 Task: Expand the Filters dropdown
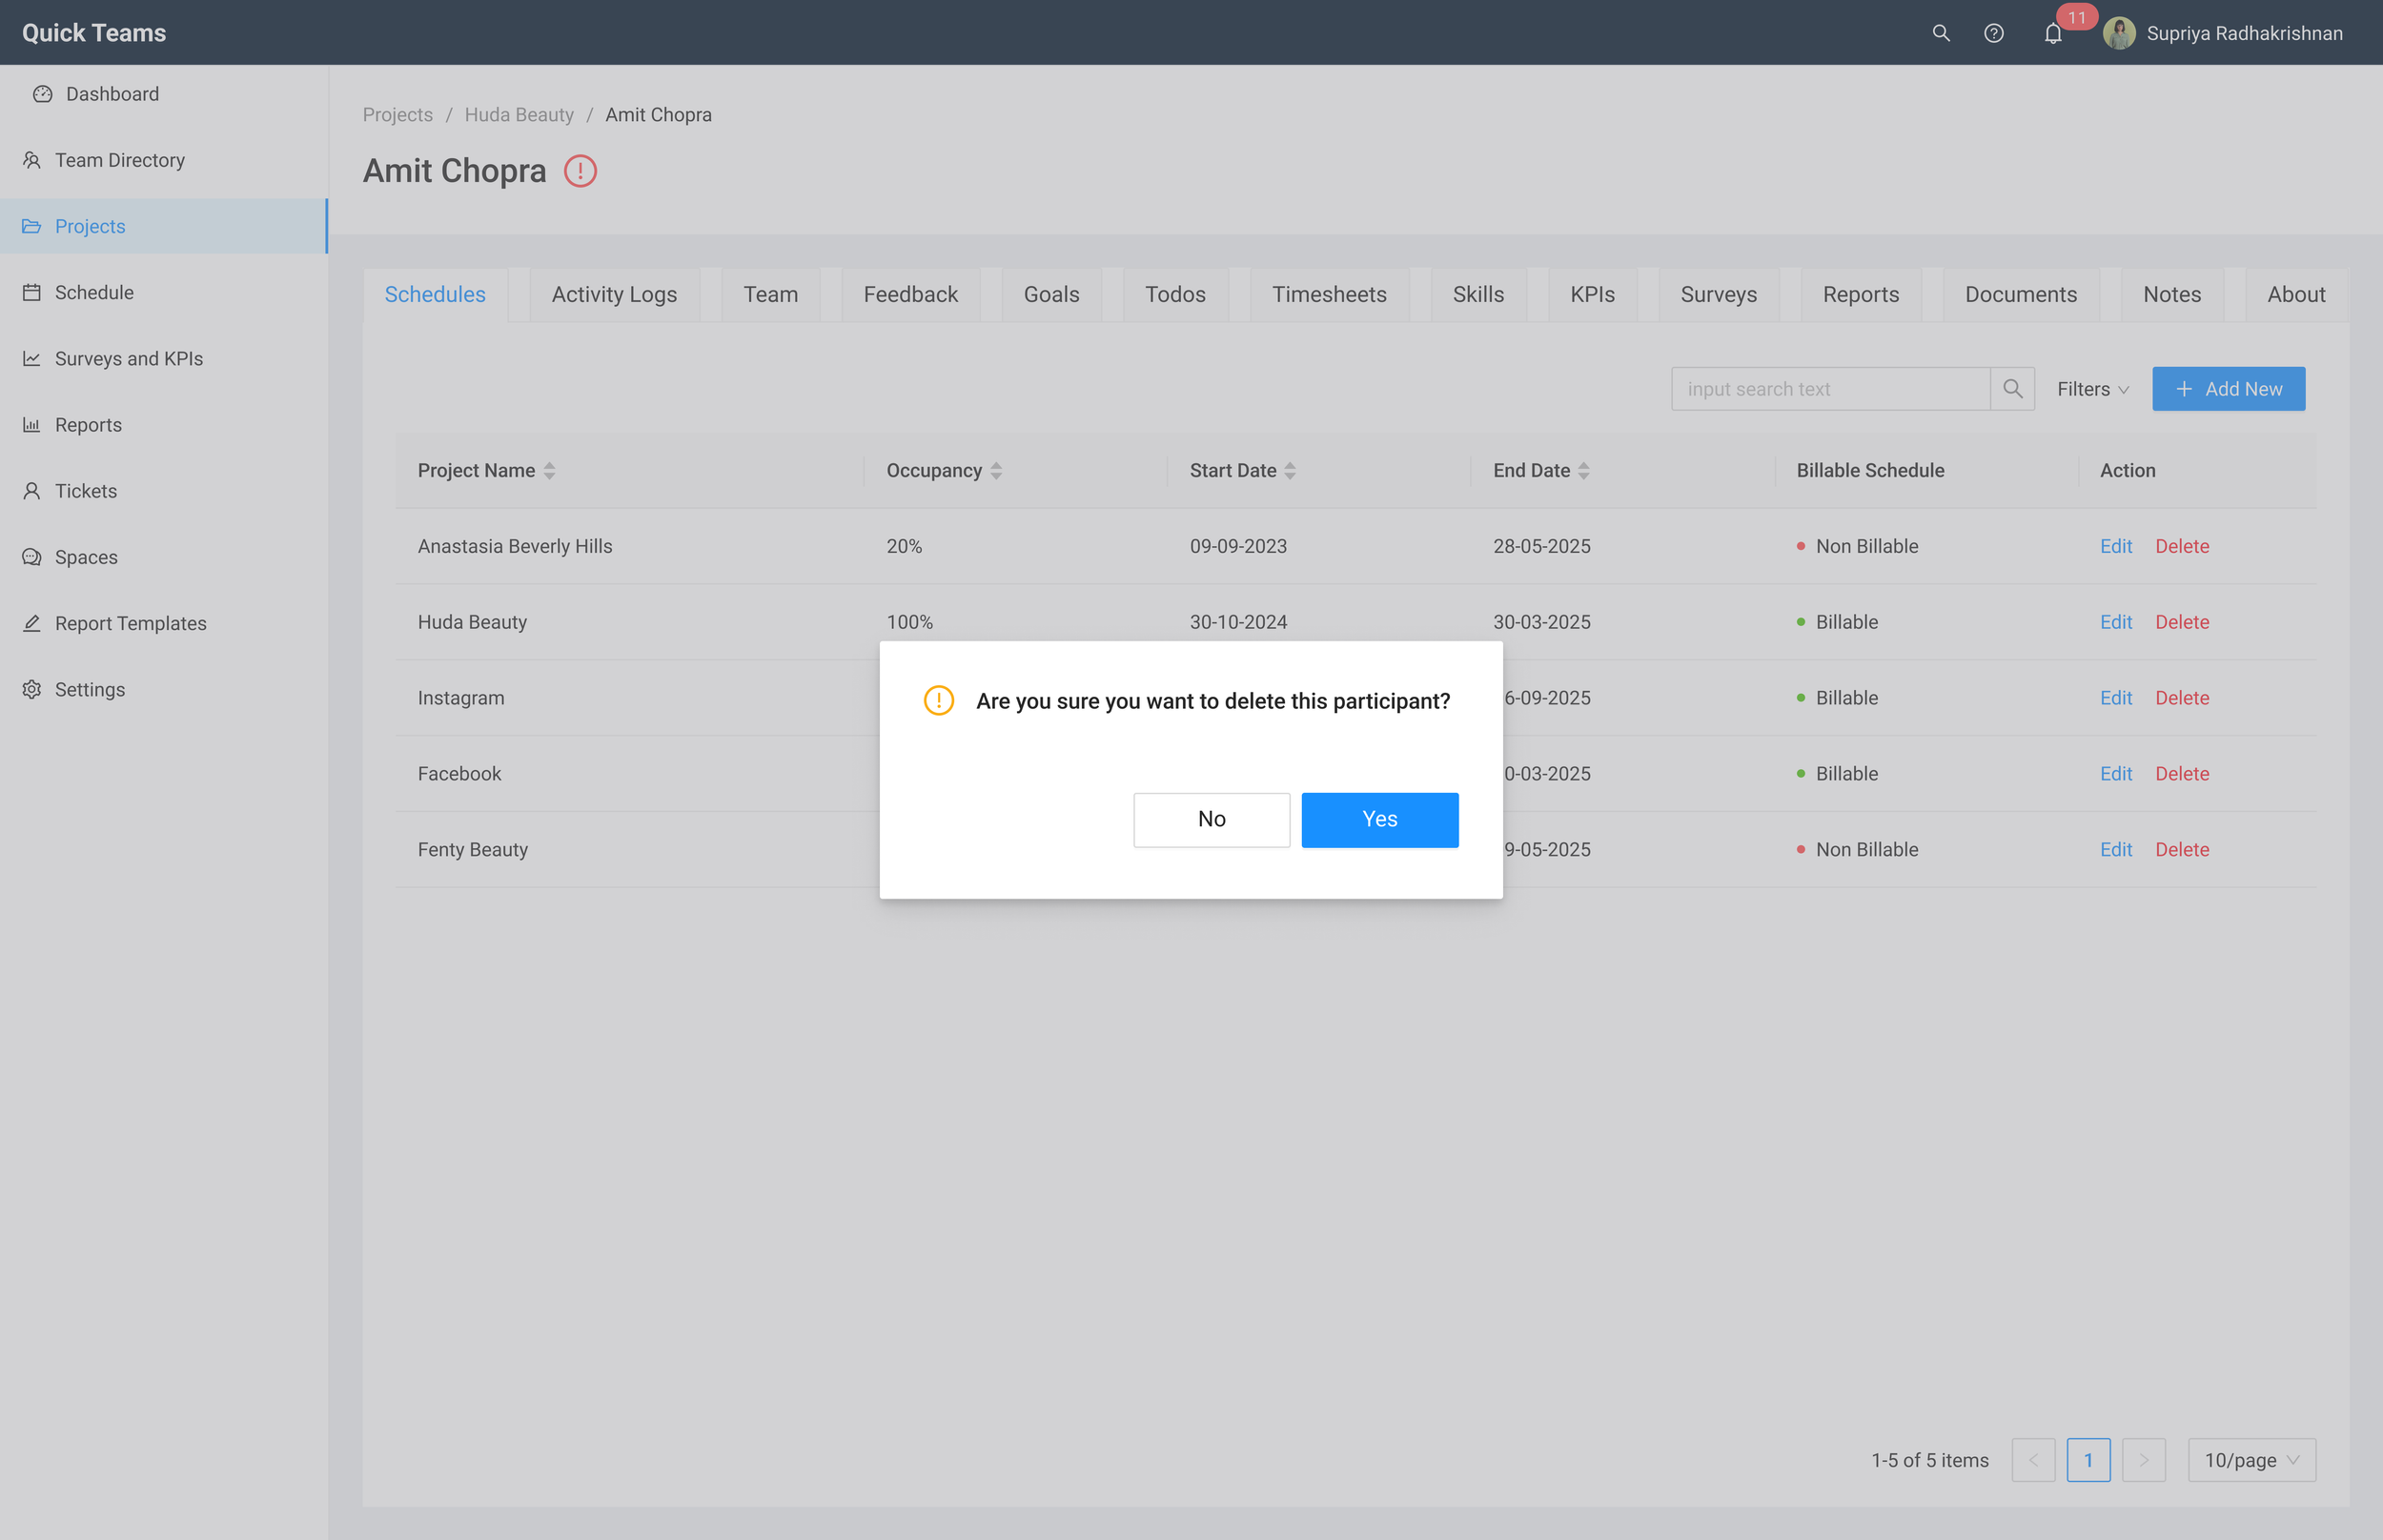tap(2092, 389)
